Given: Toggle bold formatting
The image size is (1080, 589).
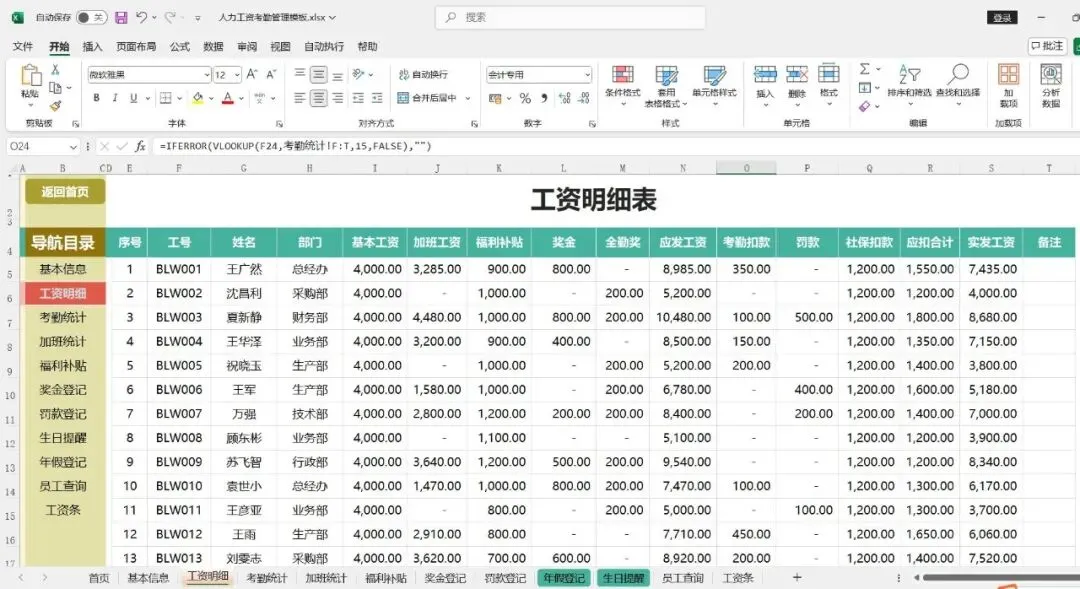Looking at the screenshot, I should 96,99.
